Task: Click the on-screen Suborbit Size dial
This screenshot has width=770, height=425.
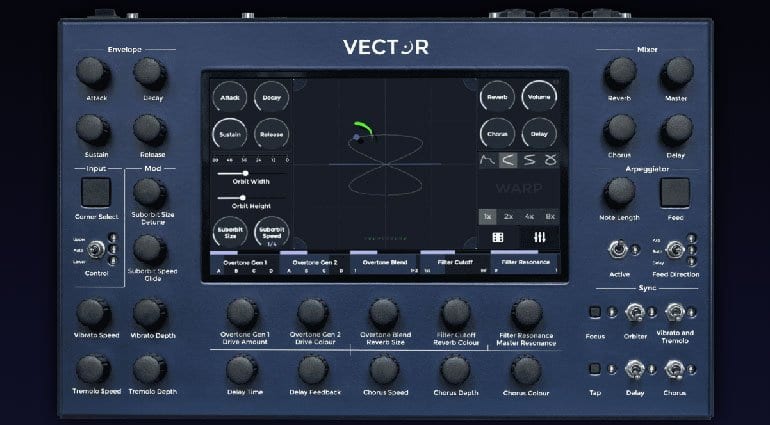Action: 230,232
